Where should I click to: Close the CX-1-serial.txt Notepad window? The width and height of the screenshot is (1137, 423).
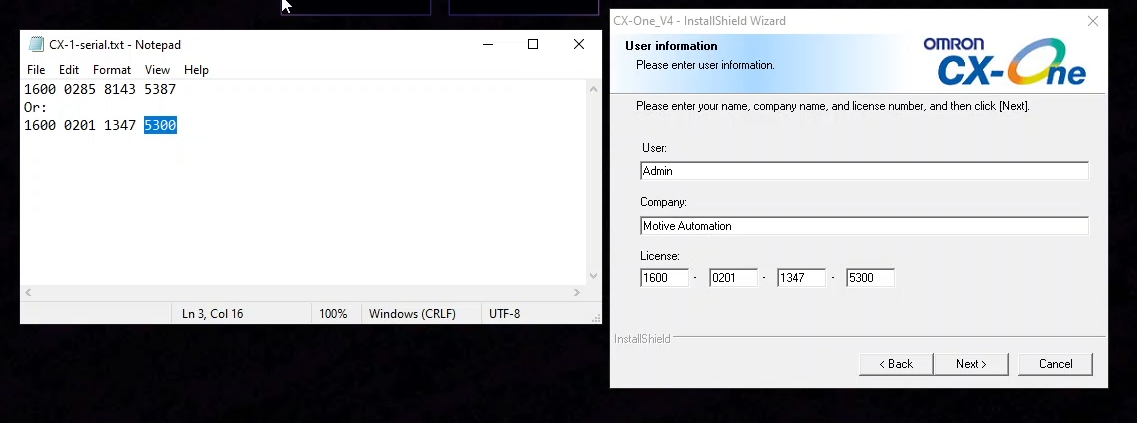tap(579, 44)
